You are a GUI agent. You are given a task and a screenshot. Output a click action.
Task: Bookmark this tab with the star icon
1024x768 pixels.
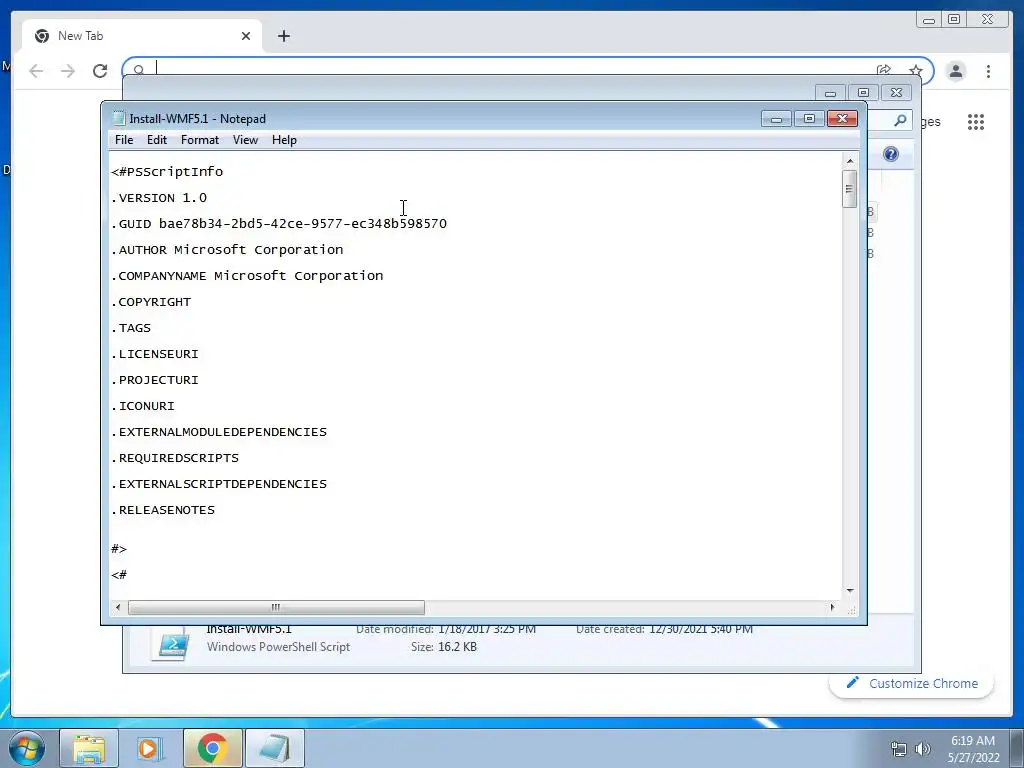916,70
